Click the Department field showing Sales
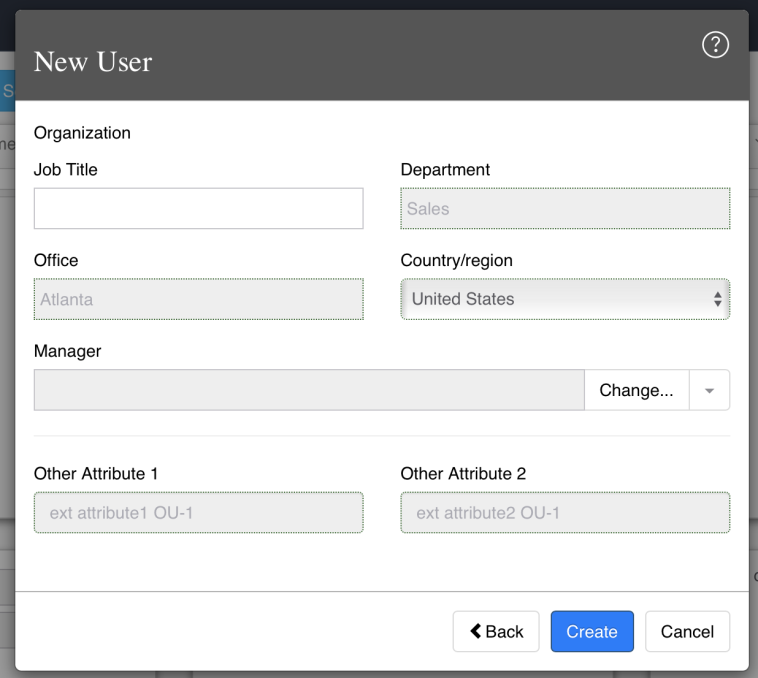 click(565, 208)
